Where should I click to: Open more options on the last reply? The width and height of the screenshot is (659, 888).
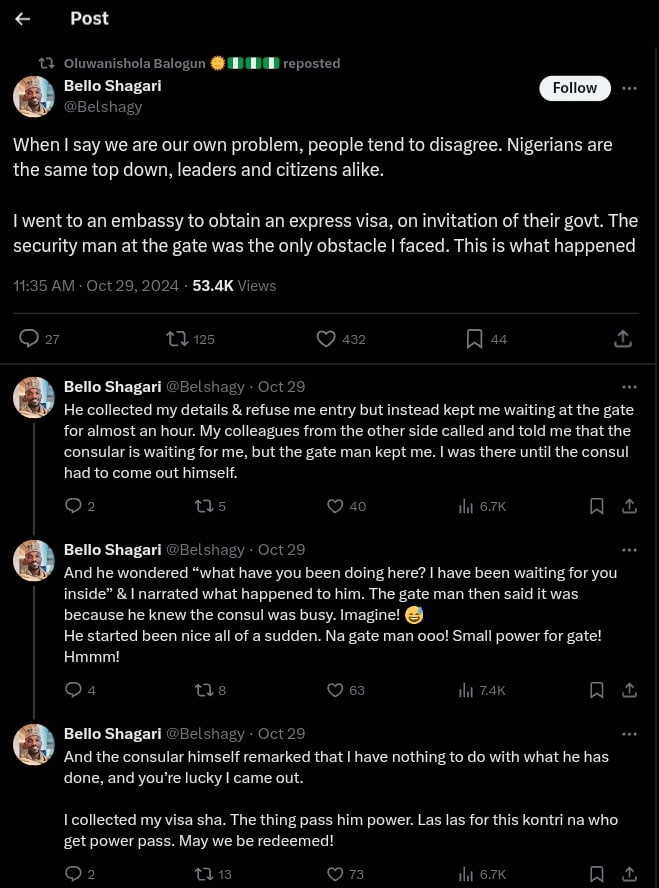629,733
